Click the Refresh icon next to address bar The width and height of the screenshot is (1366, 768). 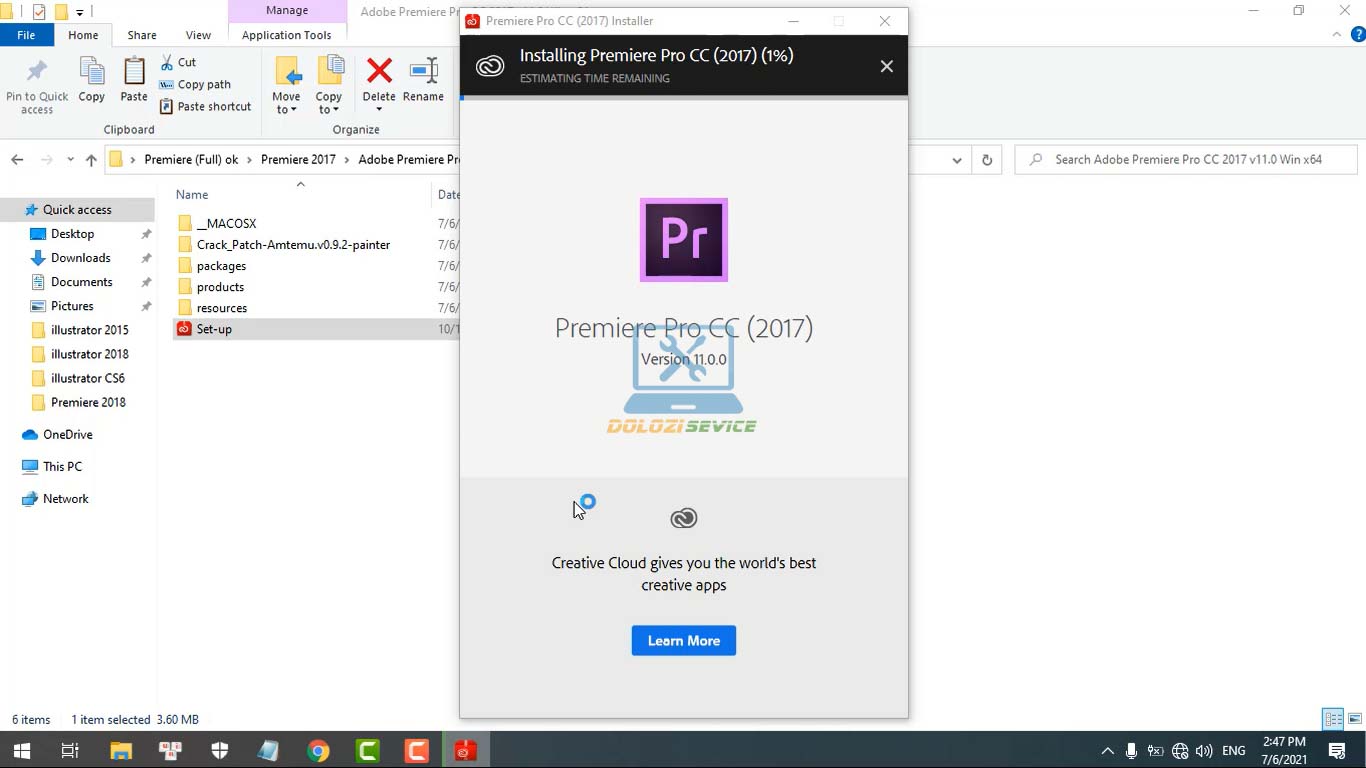(987, 159)
